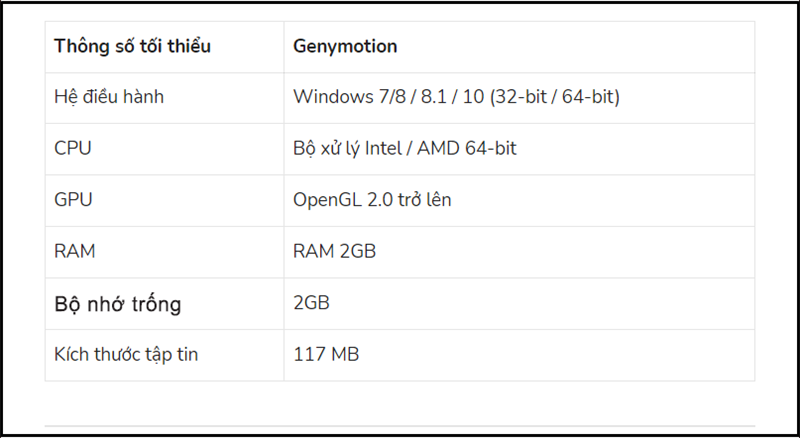The image size is (800, 438).
Task: Select the 'Kích thước tập tin' label
Action: click(x=126, y=354)
